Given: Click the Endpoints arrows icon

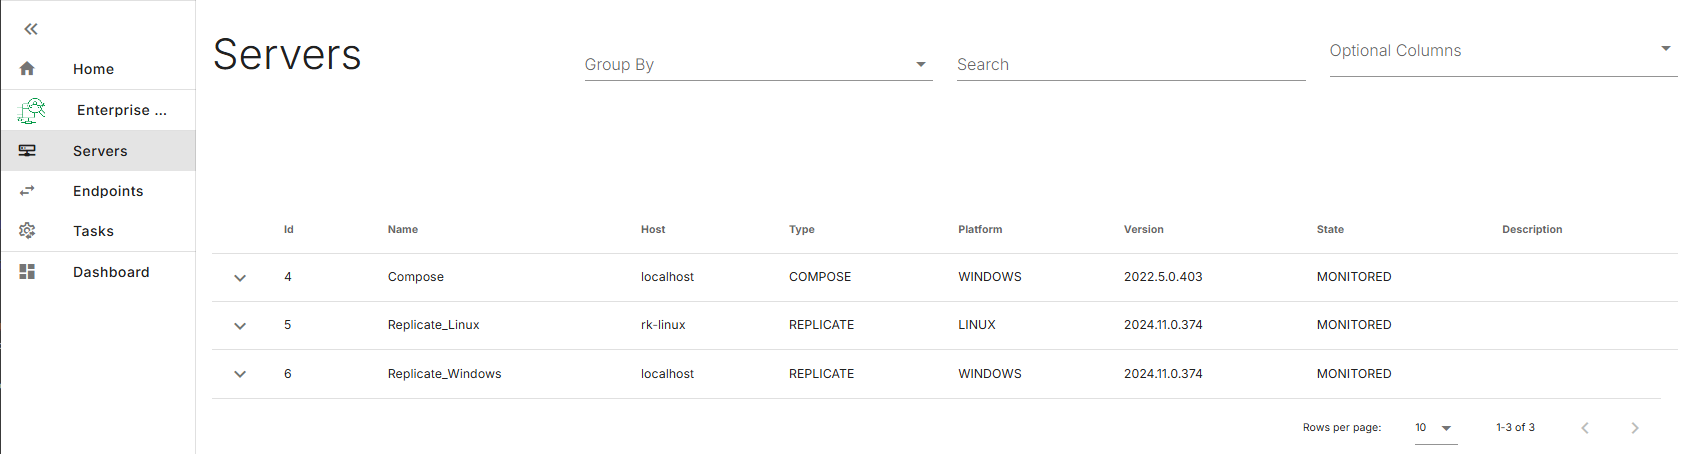Looking at the screenshot, I should [27, 191].
